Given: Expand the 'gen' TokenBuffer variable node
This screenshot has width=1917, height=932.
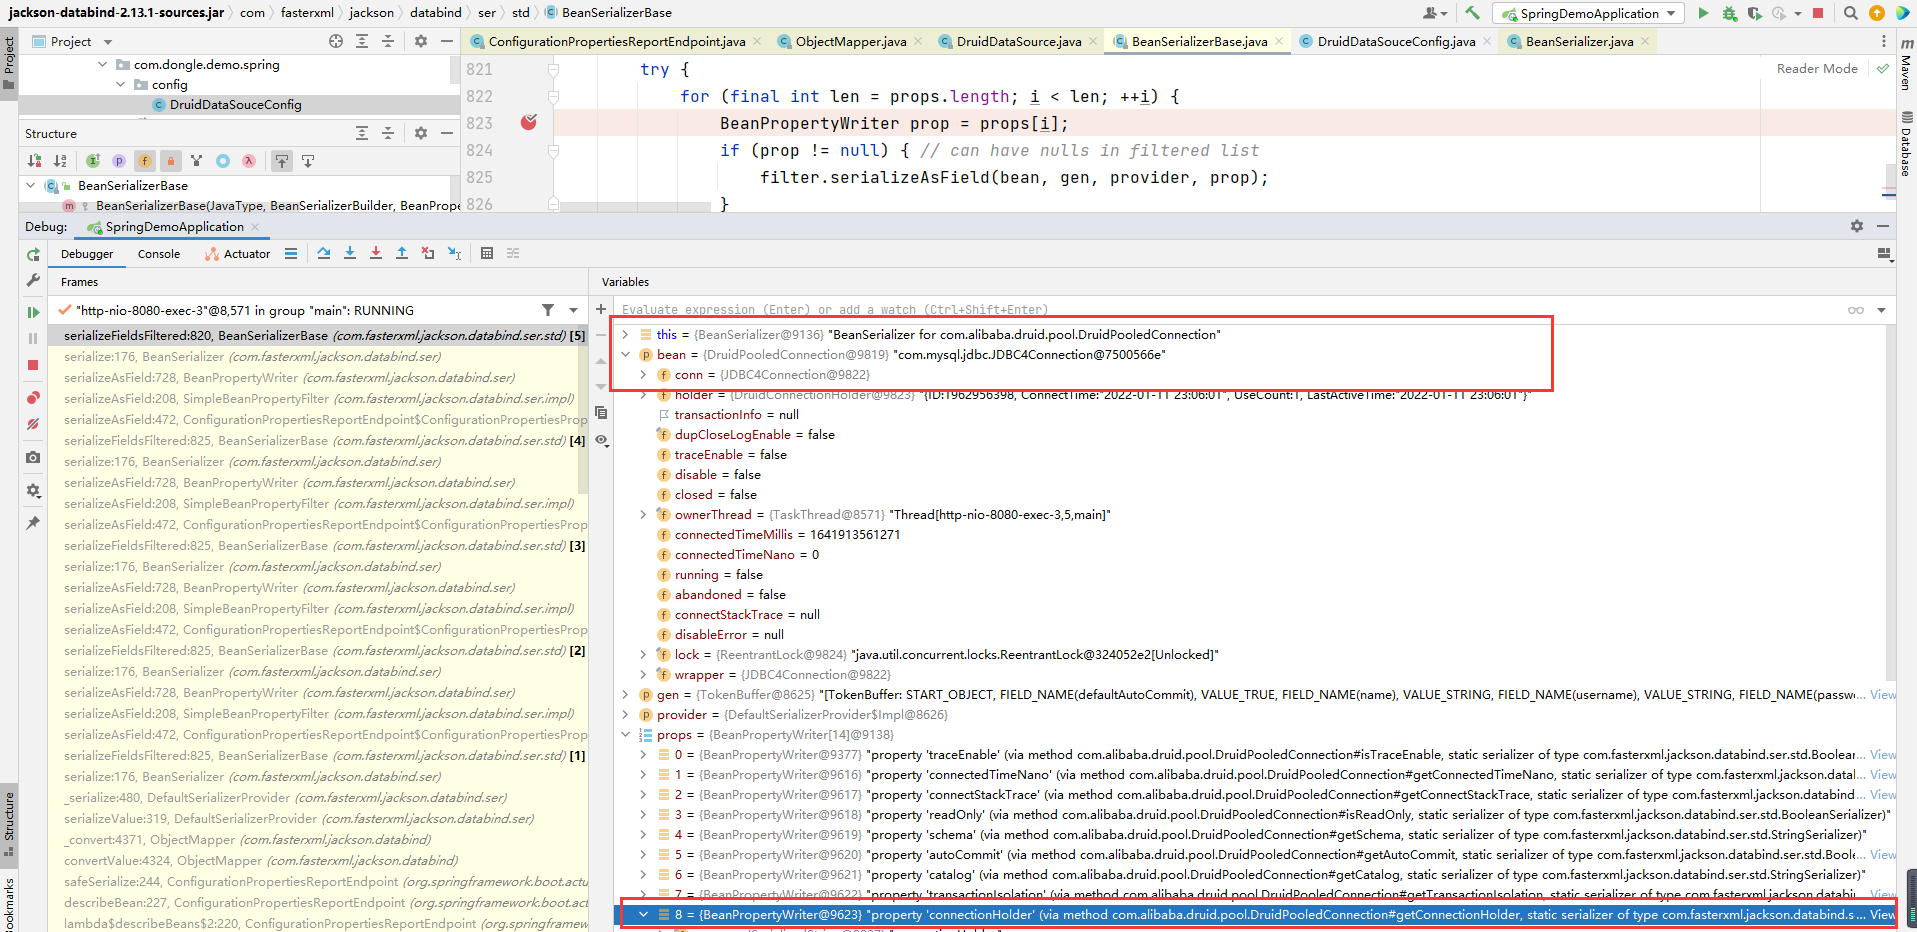Looking at the screenshot, I should click(x=625, y=694).
